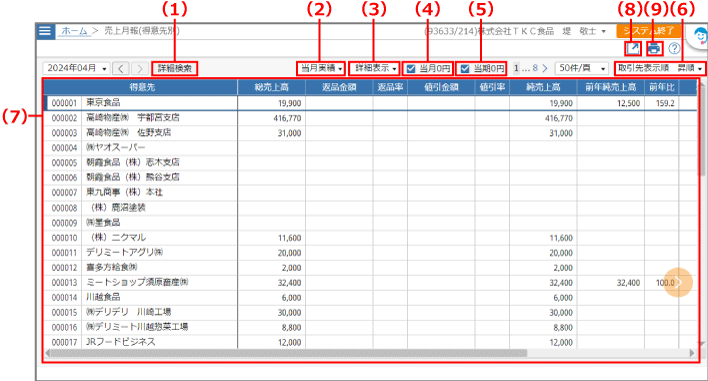708x381 pixels.
Task: Click the horizontal scrollbar of the table
Action: pos(289,353)
